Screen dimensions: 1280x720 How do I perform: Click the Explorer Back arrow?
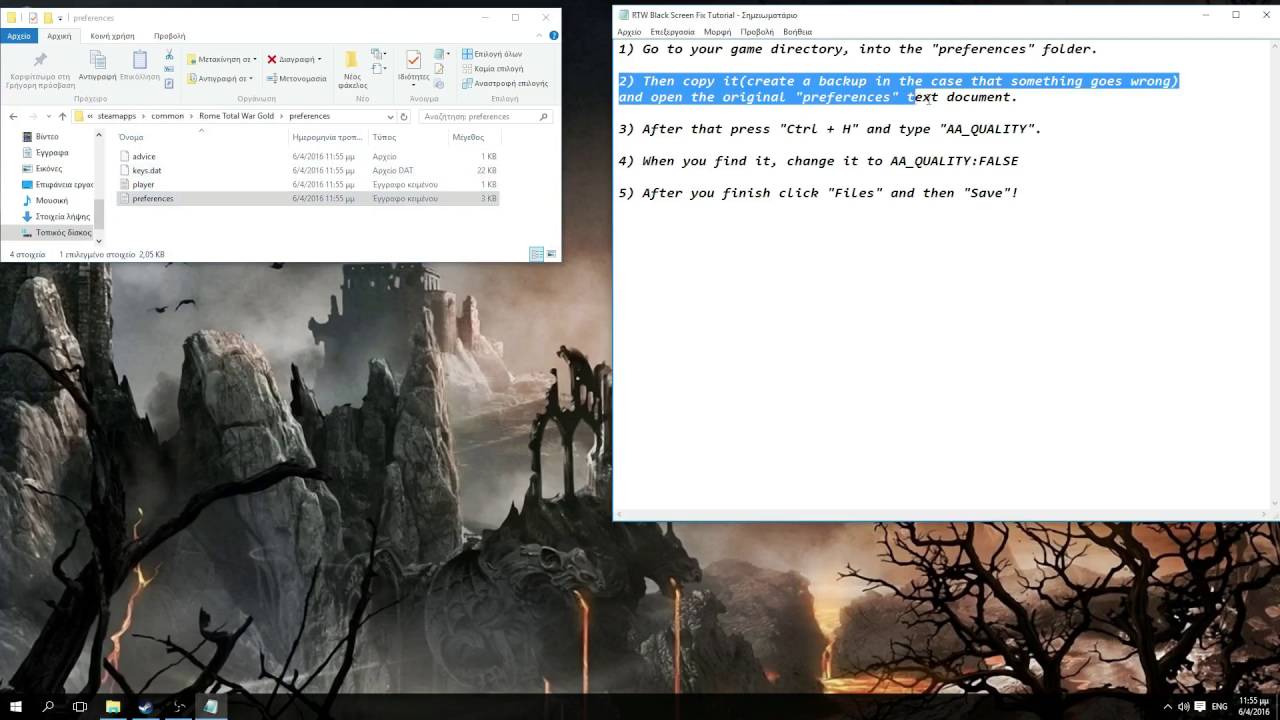[13, 116]
